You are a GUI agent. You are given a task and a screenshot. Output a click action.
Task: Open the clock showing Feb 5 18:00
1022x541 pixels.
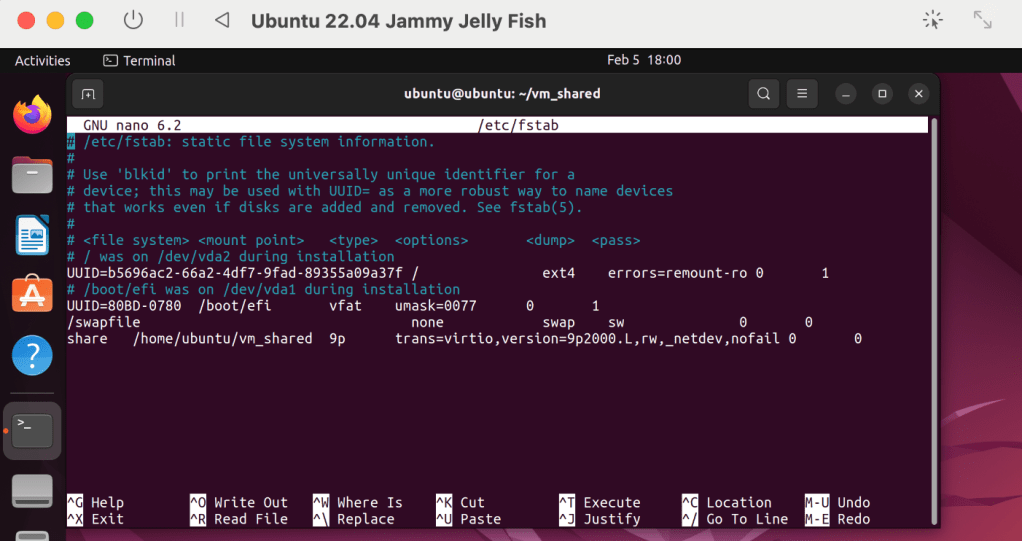643,60
